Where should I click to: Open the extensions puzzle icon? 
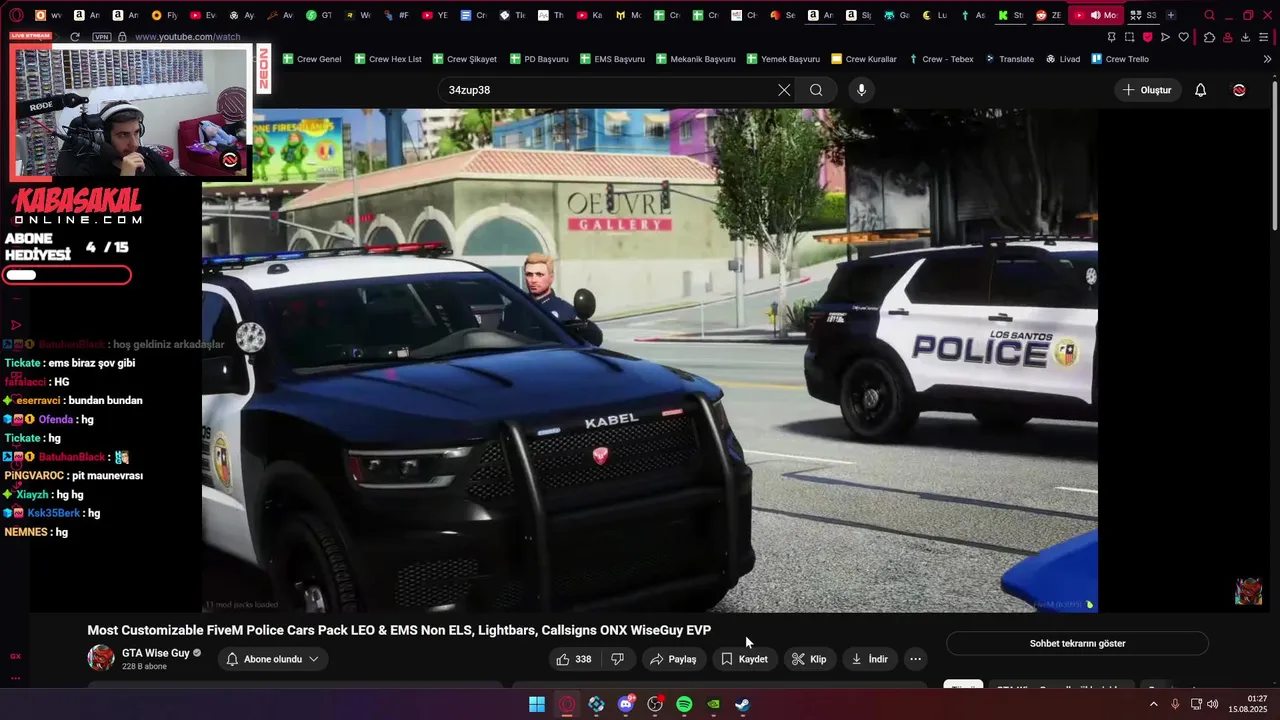tap(1209, 37)
